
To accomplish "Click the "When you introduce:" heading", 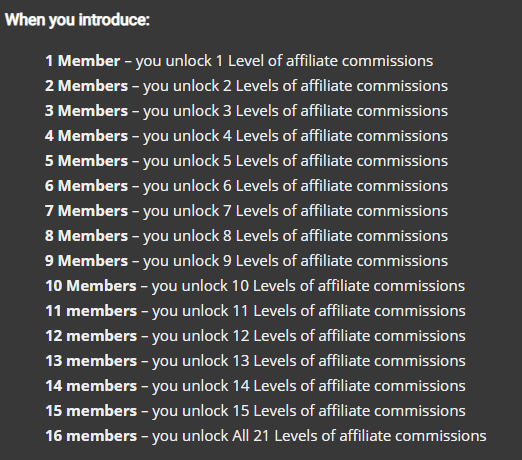I will (77, 20).
